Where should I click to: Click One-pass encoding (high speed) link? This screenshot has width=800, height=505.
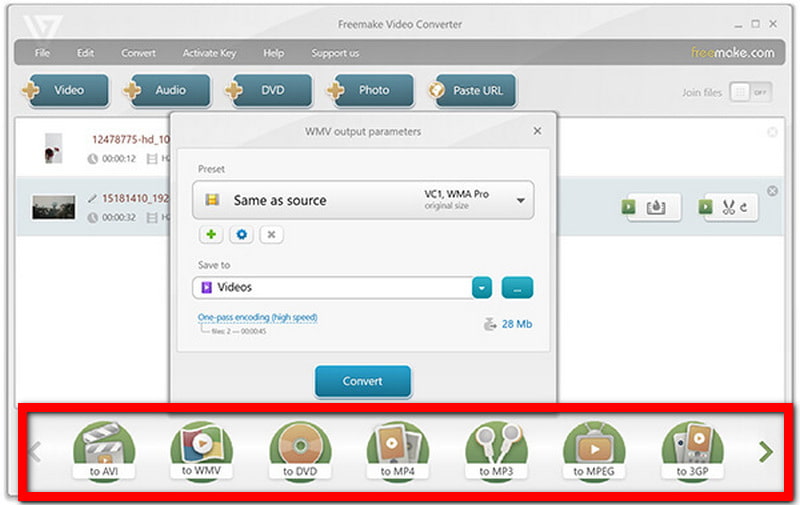[x=258, y=317]
